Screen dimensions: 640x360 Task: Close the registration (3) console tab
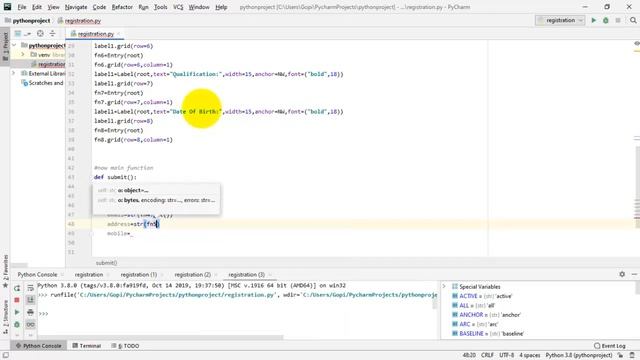(x=269, y=275)
